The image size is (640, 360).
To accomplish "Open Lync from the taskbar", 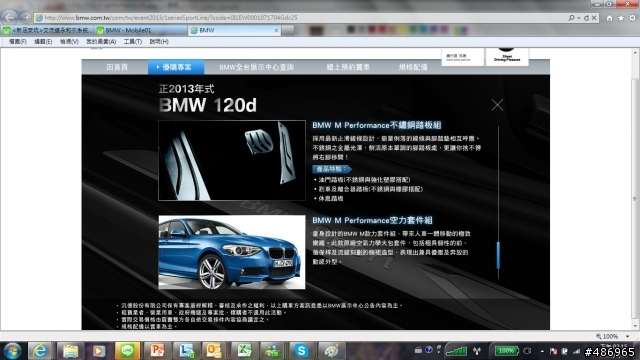I will point(186,351).
